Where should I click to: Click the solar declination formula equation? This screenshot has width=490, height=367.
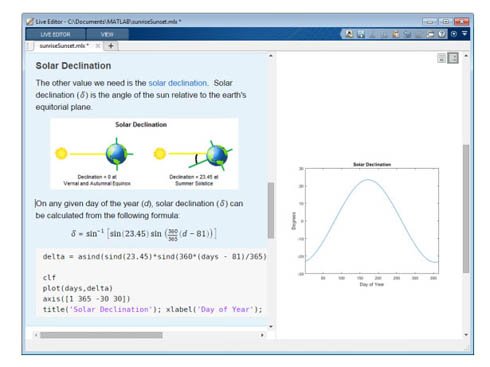pos(144,234)
